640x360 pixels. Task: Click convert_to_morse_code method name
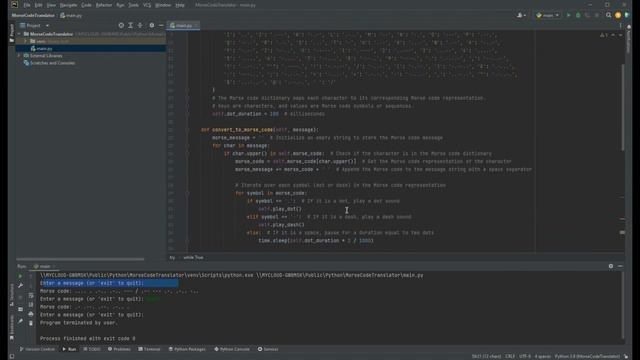click(x=242, y=130)
